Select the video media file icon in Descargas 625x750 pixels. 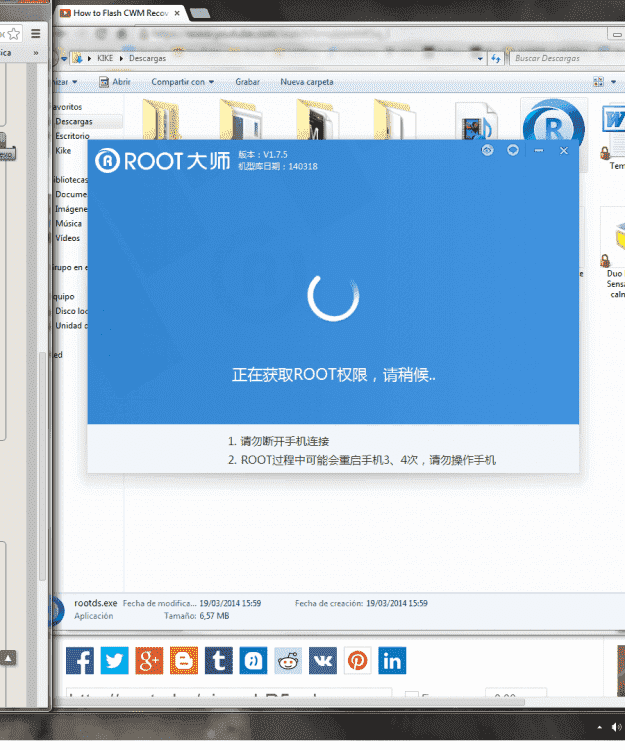[477, 122]
